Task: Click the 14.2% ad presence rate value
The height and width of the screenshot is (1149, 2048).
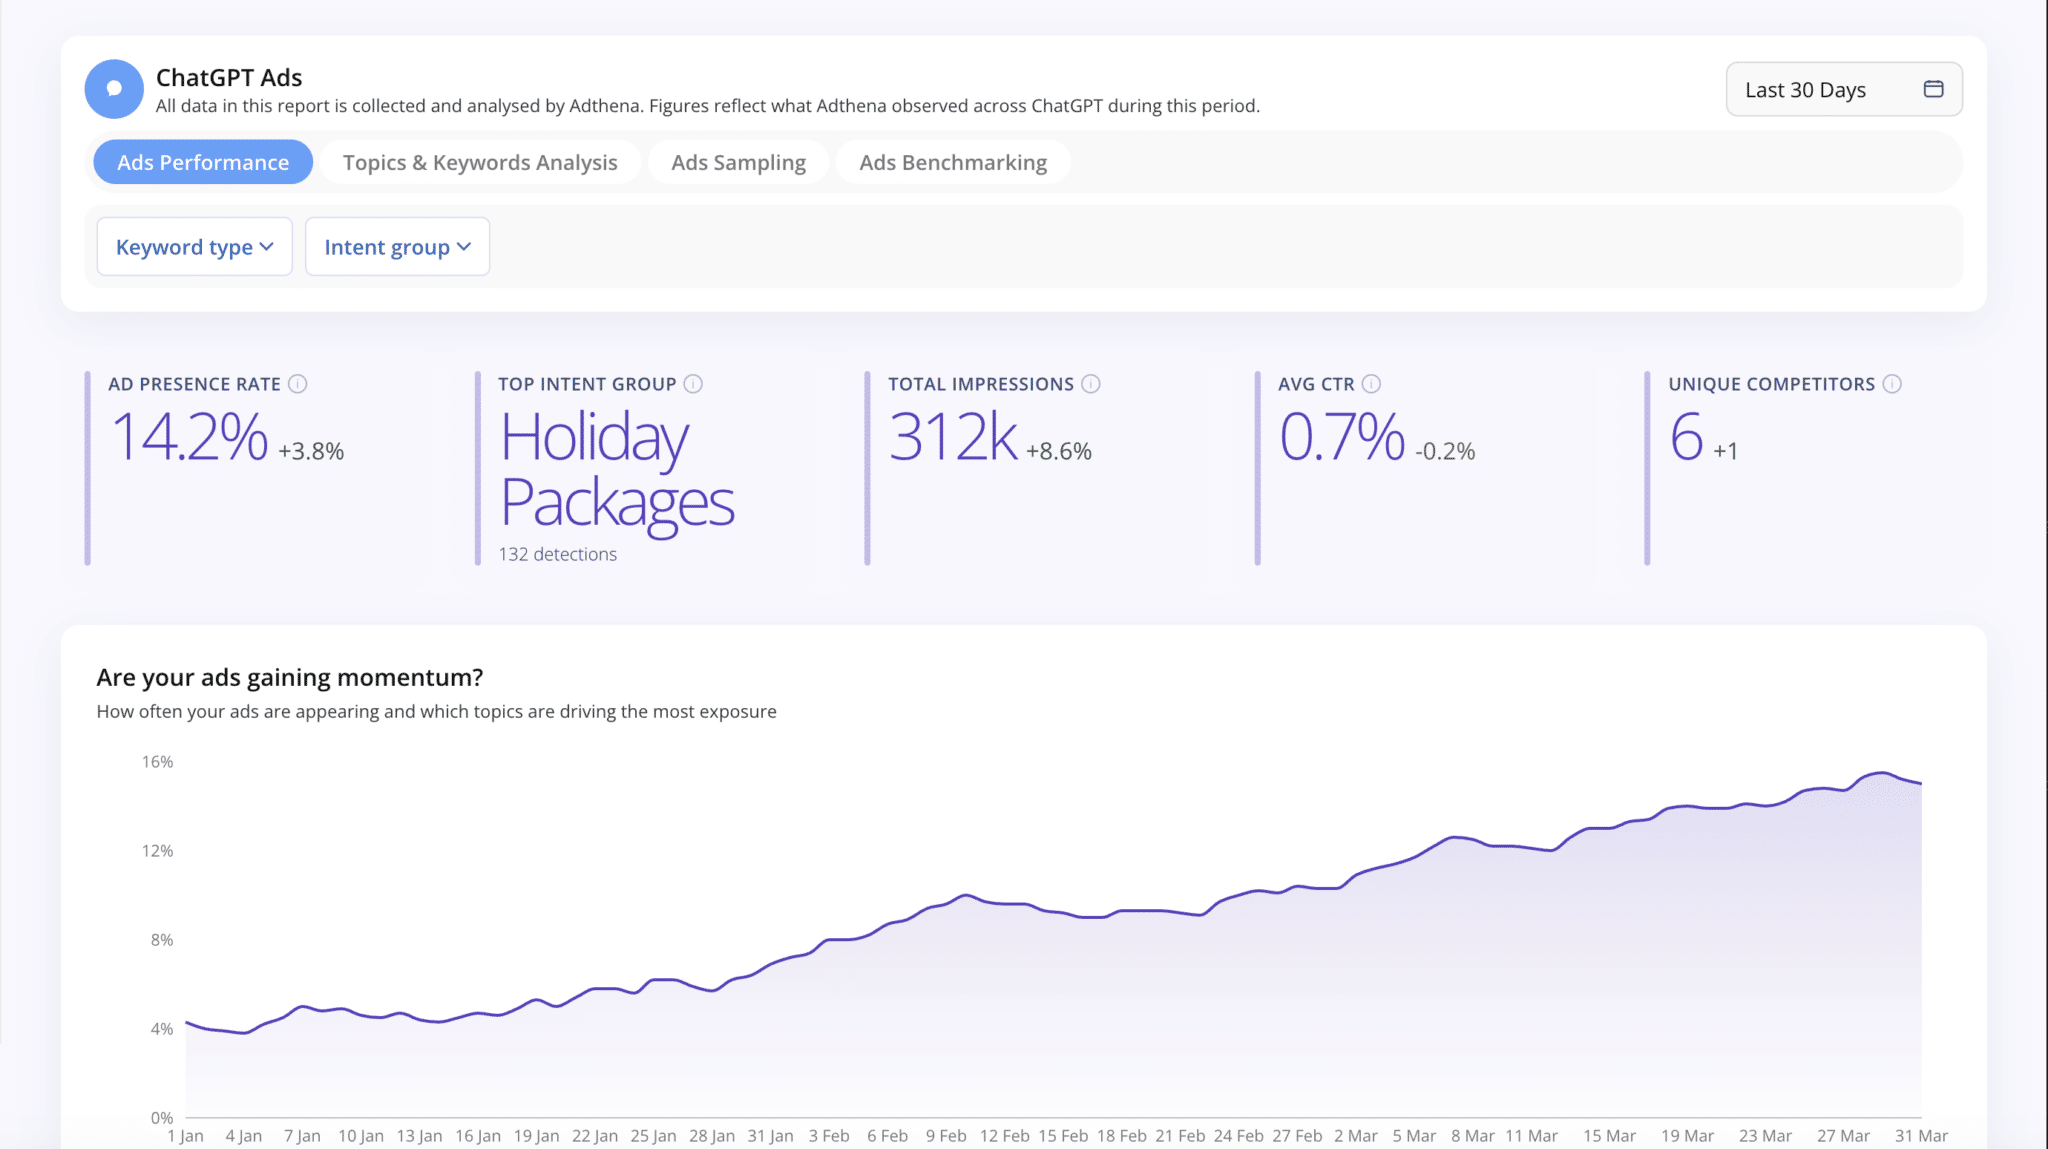Action: point(190,438)
